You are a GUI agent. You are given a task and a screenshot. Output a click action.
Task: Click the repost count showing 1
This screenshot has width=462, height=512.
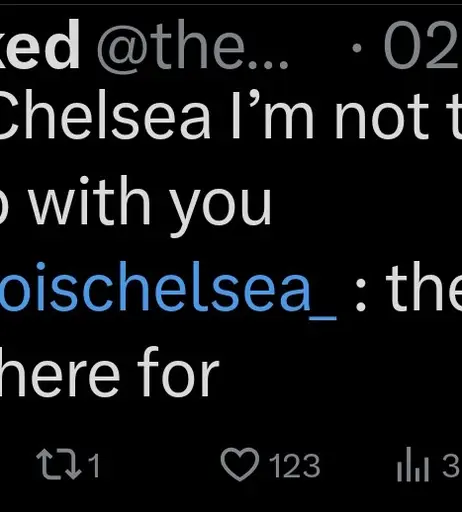pos(94,465)
